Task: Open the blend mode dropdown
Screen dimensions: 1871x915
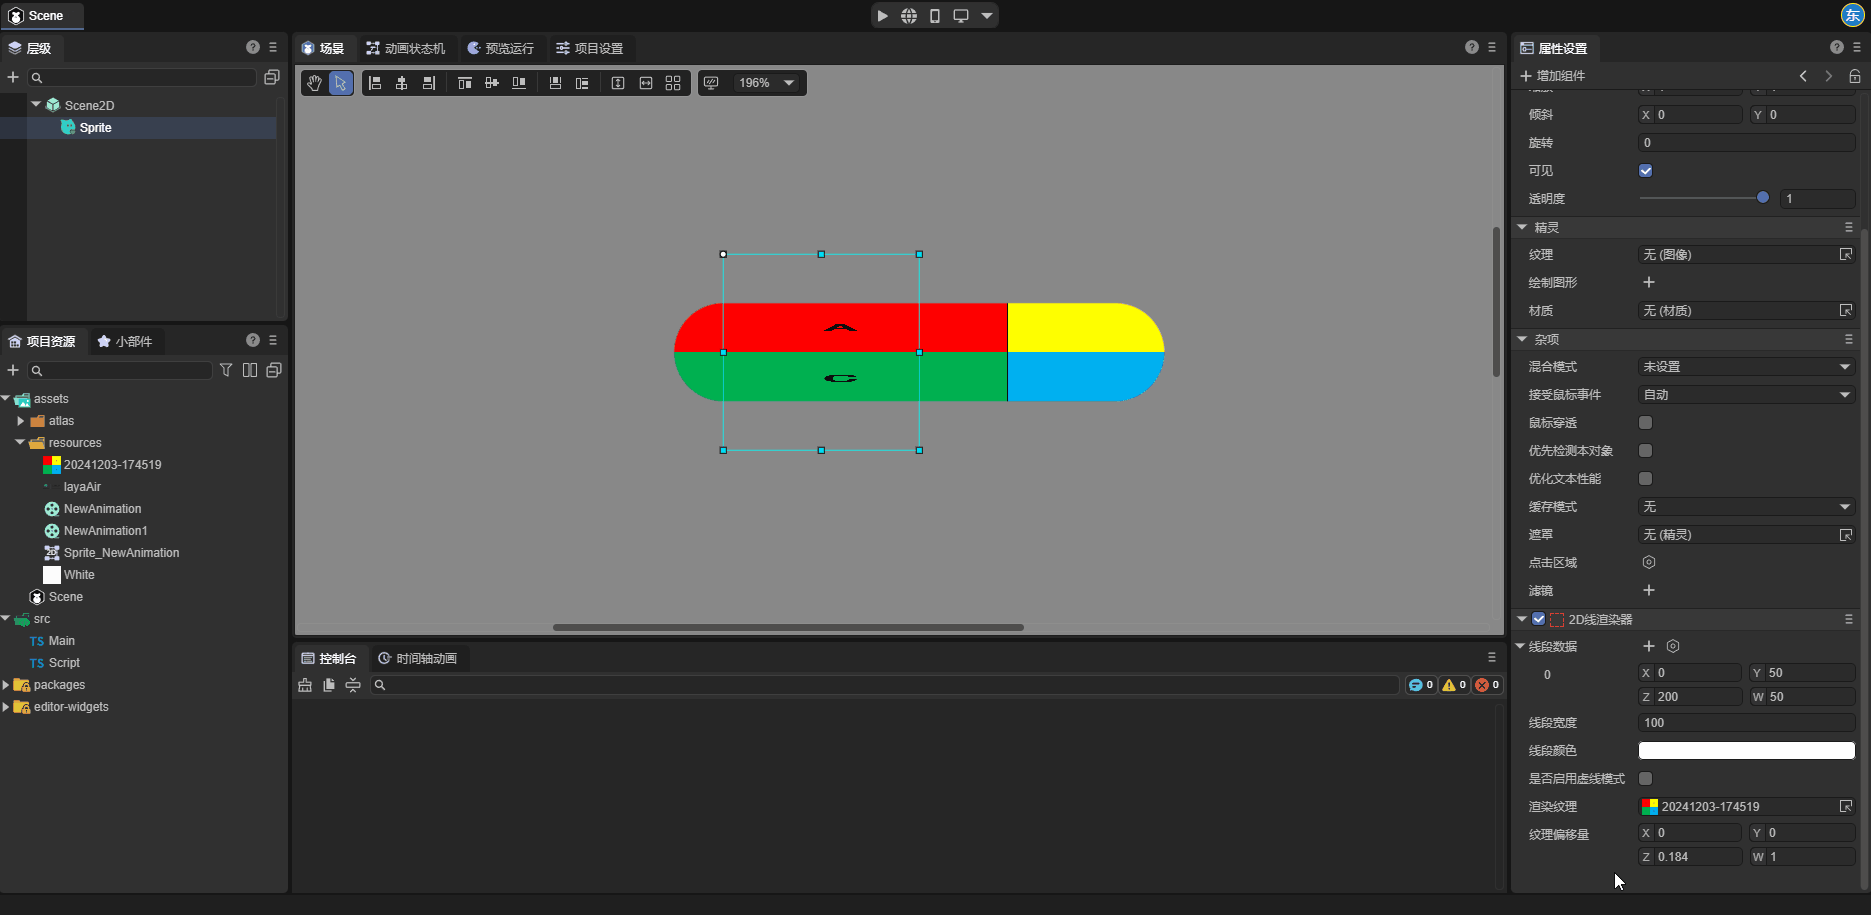Action: click(1746, 367)
